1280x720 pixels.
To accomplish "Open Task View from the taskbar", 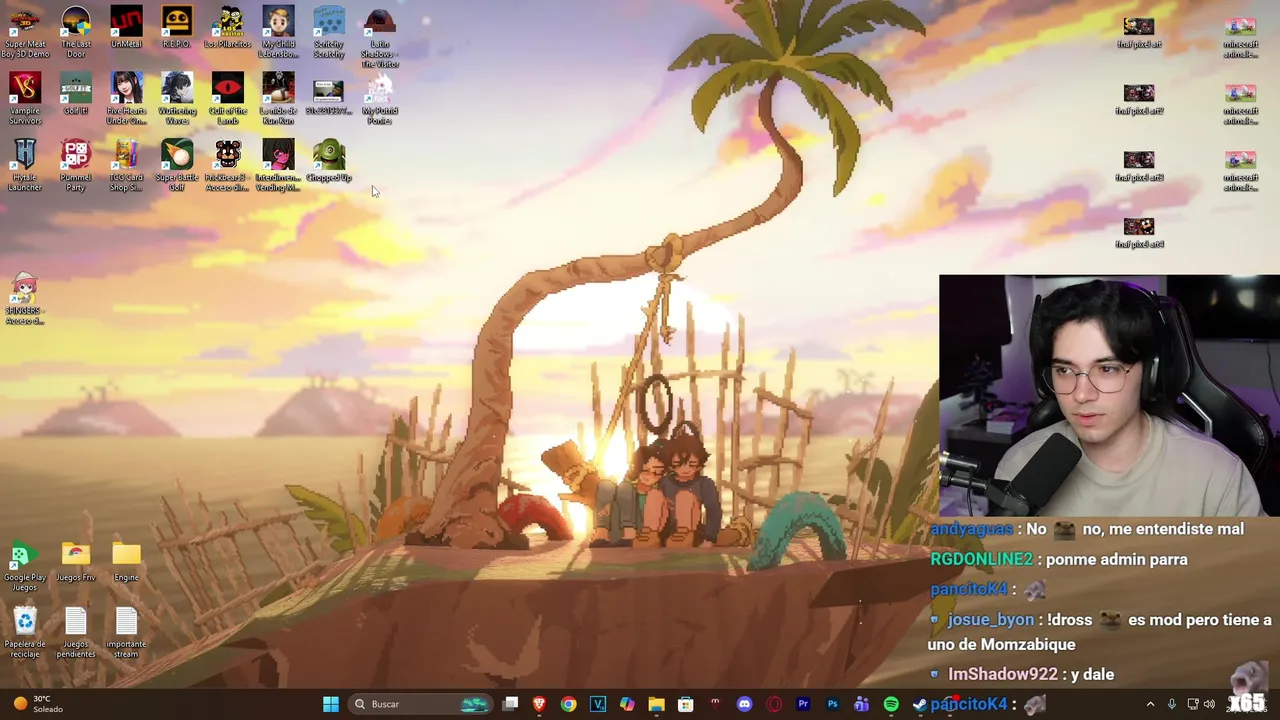I will [x=510, y=704].
